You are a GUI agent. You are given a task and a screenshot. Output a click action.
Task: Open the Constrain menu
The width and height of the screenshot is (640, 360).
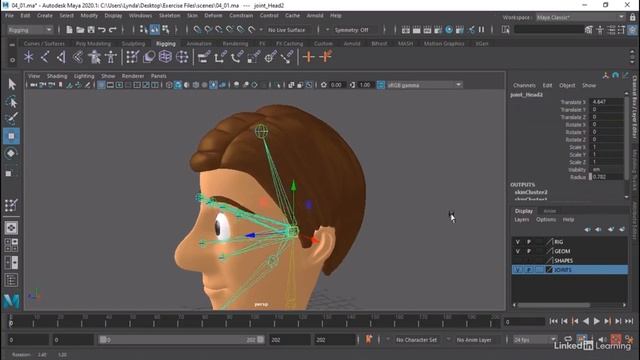[x=241, y=16]
